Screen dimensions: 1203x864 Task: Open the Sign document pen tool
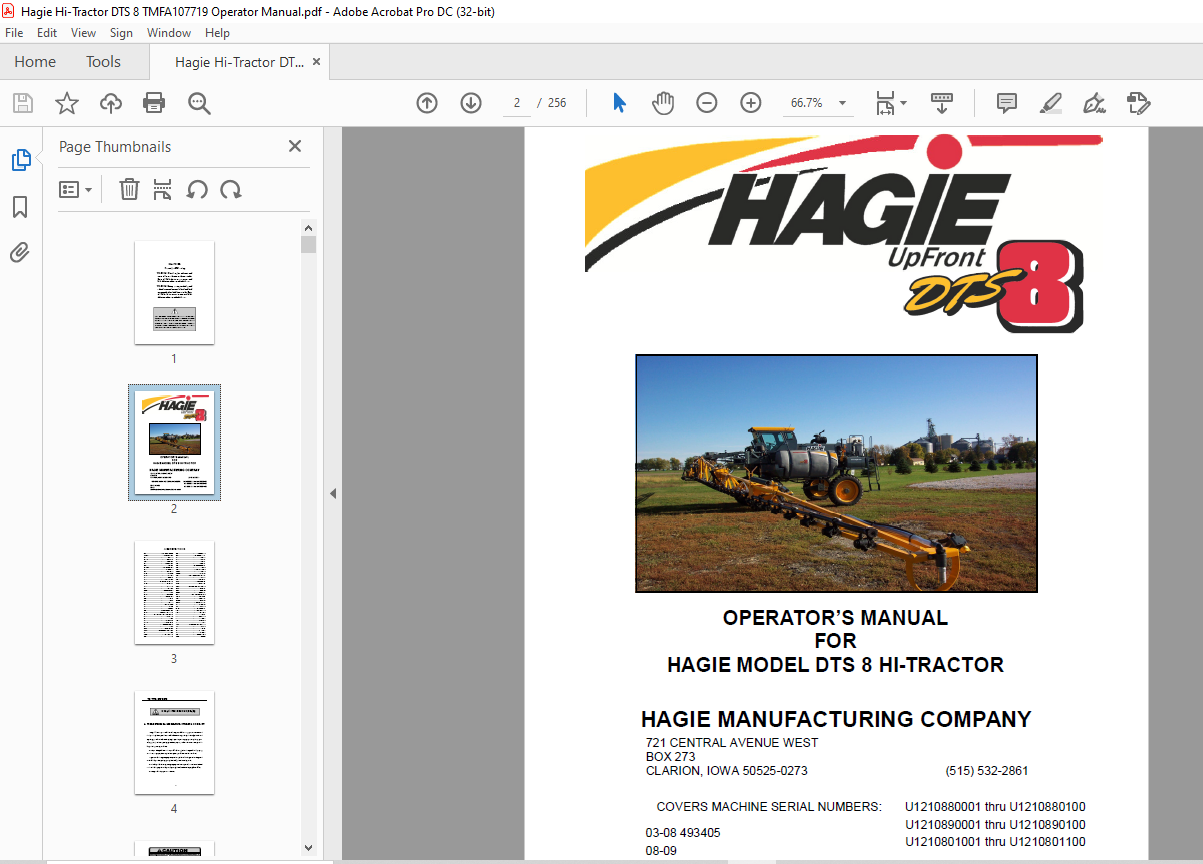tap(1094, 103)
